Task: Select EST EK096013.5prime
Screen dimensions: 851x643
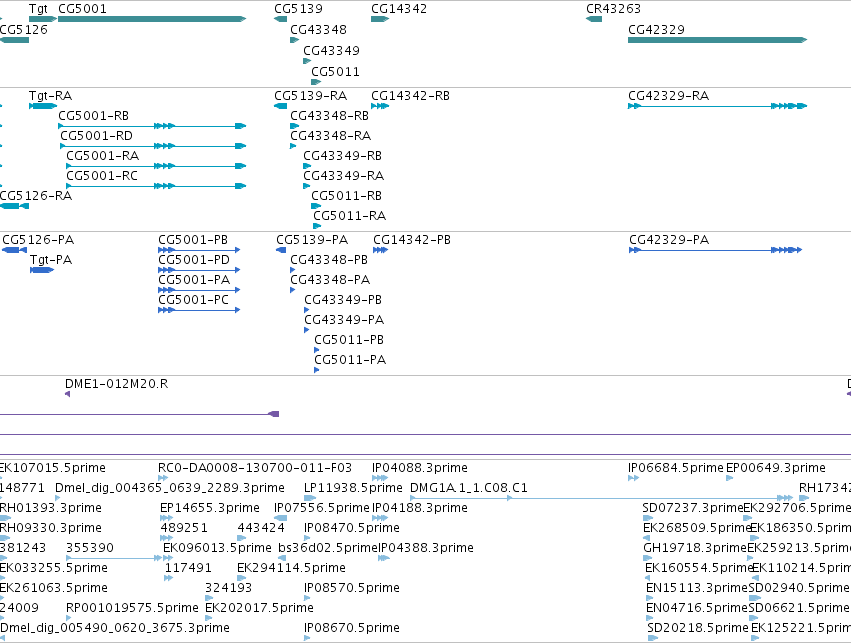Action: (x=217, y=548)
